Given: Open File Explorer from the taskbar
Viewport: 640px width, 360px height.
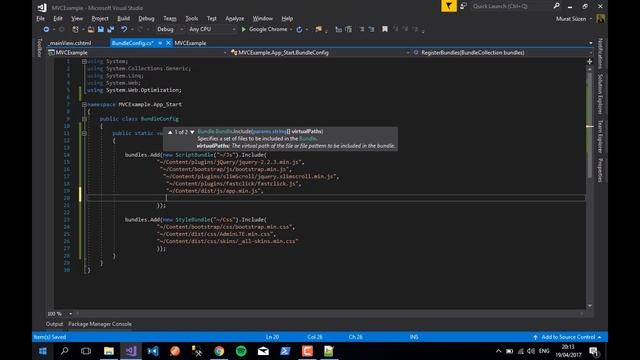Looking at the screenshot, I should click(x=109, y=351).
